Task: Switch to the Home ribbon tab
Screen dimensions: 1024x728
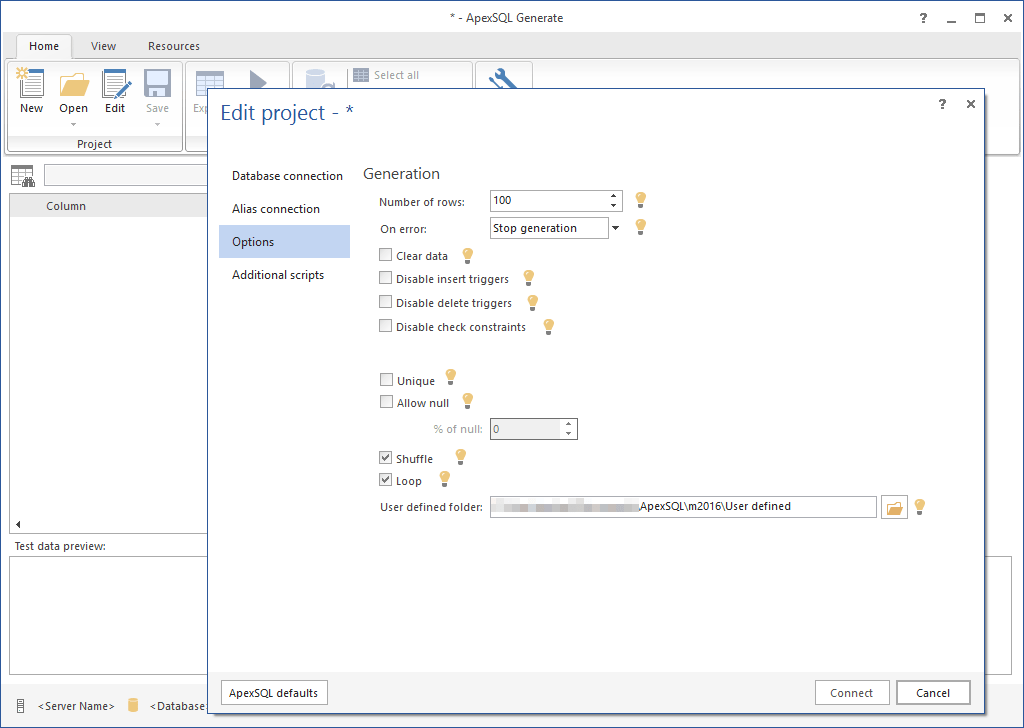Action: [44, 46]
